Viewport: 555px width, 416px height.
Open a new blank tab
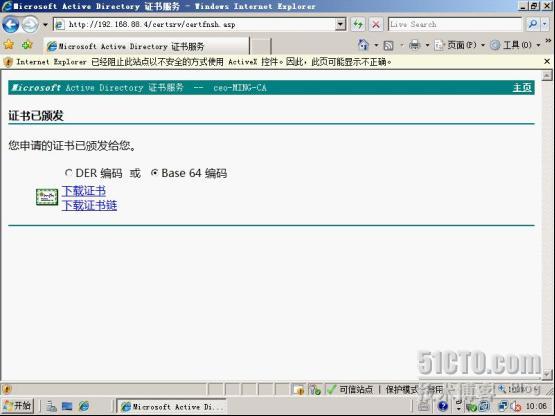[x=261, y=46]
